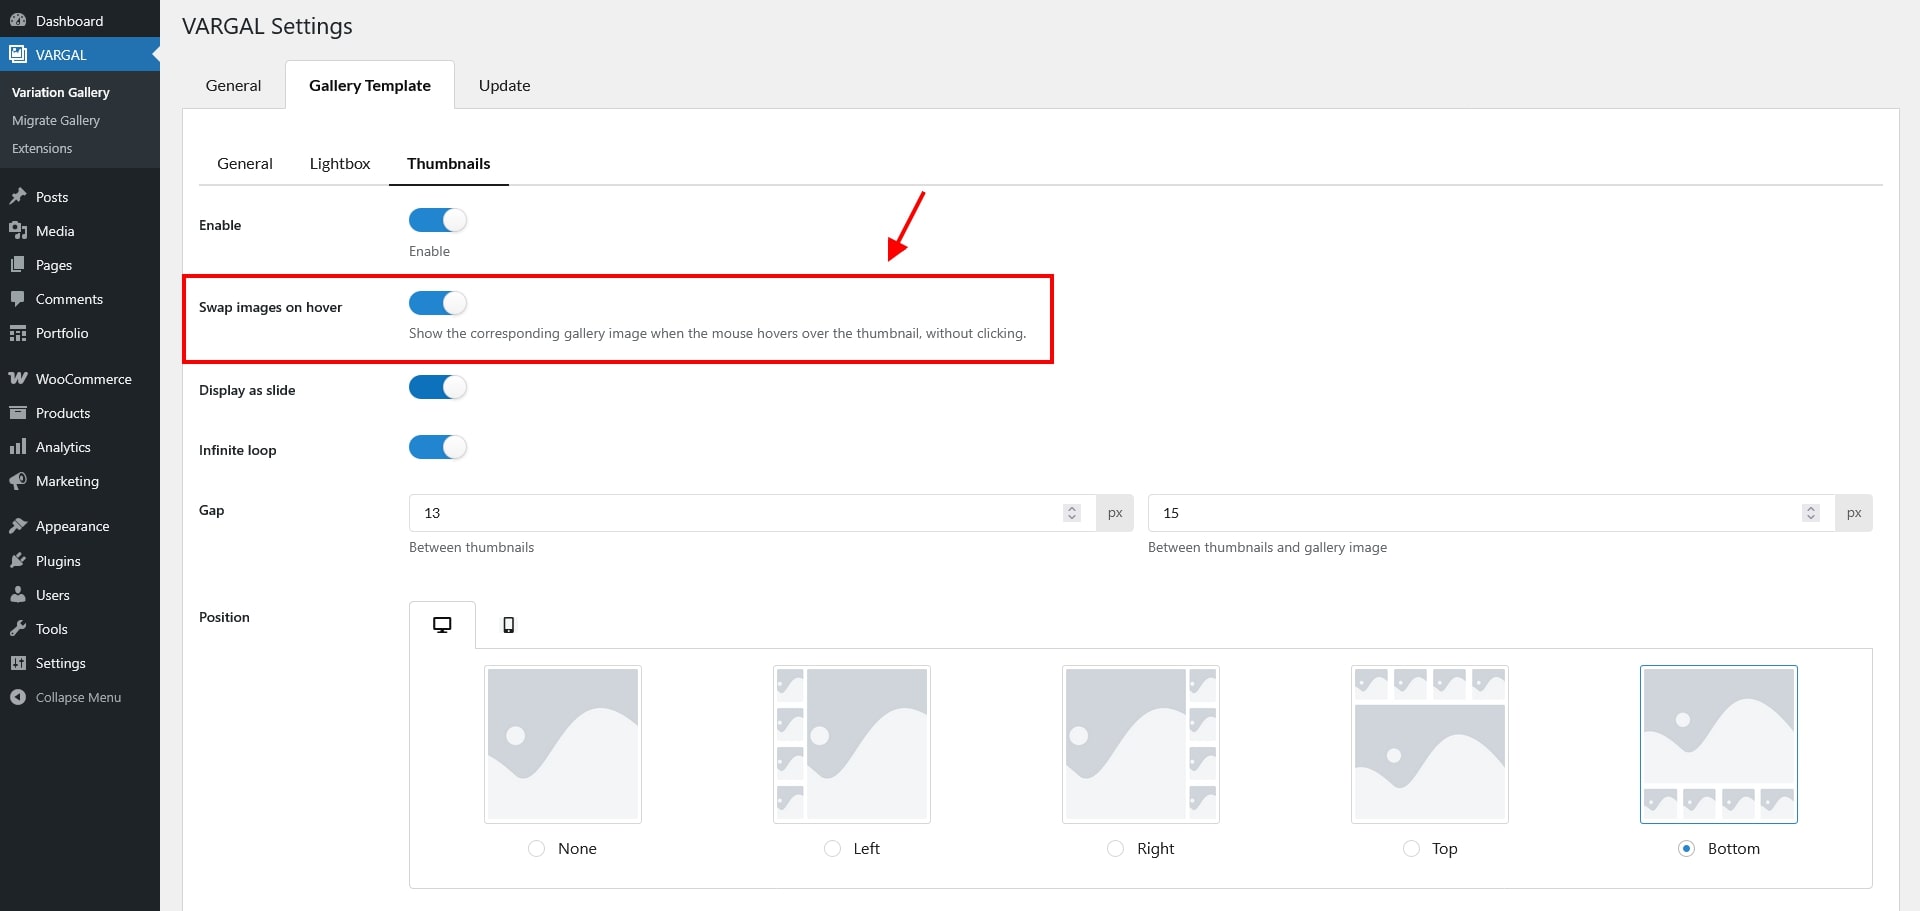The height and width of the screenshot is (911, 1920).
Task: Click the Marketing megaphone icon
Action: pos(18,481)
